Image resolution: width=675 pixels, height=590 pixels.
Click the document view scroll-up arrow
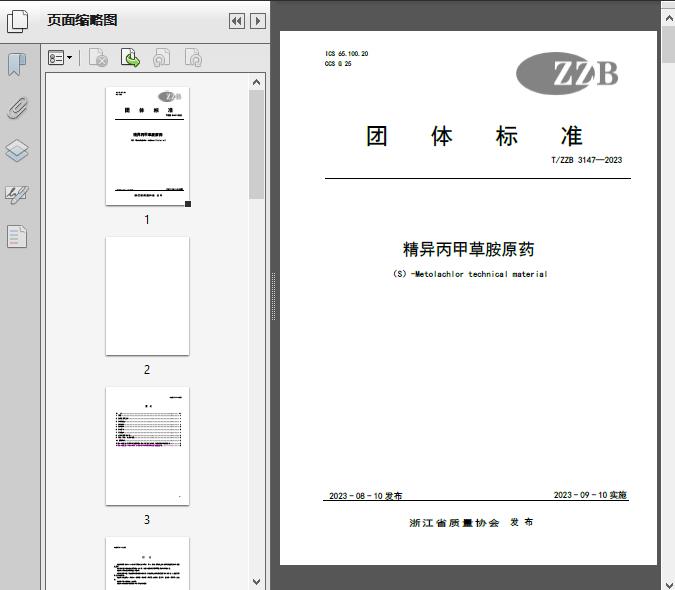667,7
